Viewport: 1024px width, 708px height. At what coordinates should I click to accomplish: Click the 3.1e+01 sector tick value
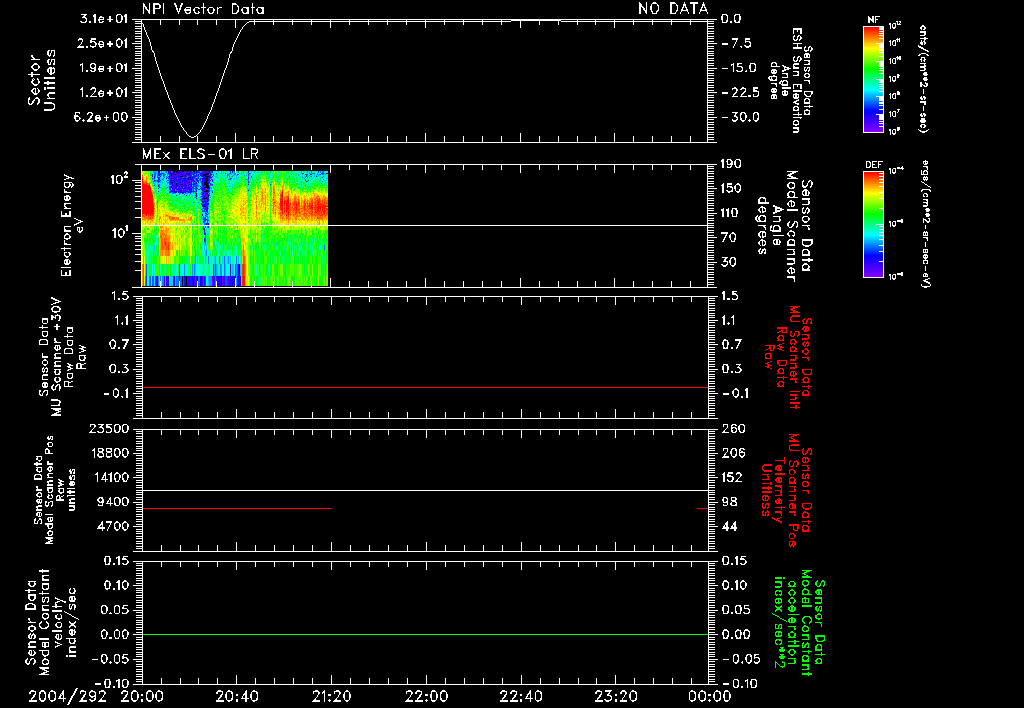[104, 19]
